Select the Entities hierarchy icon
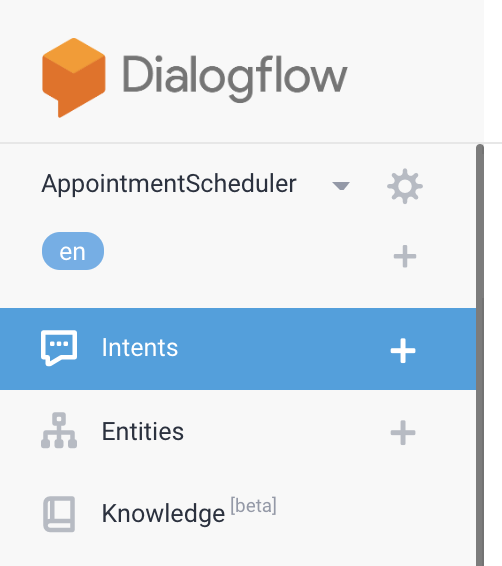502x566 pixels. [x=59, y=431]
